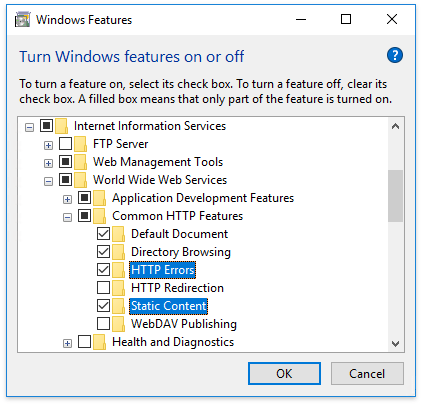Enable the HTTP Redirection checkbox
422x405 pixels.
[103, 288]
